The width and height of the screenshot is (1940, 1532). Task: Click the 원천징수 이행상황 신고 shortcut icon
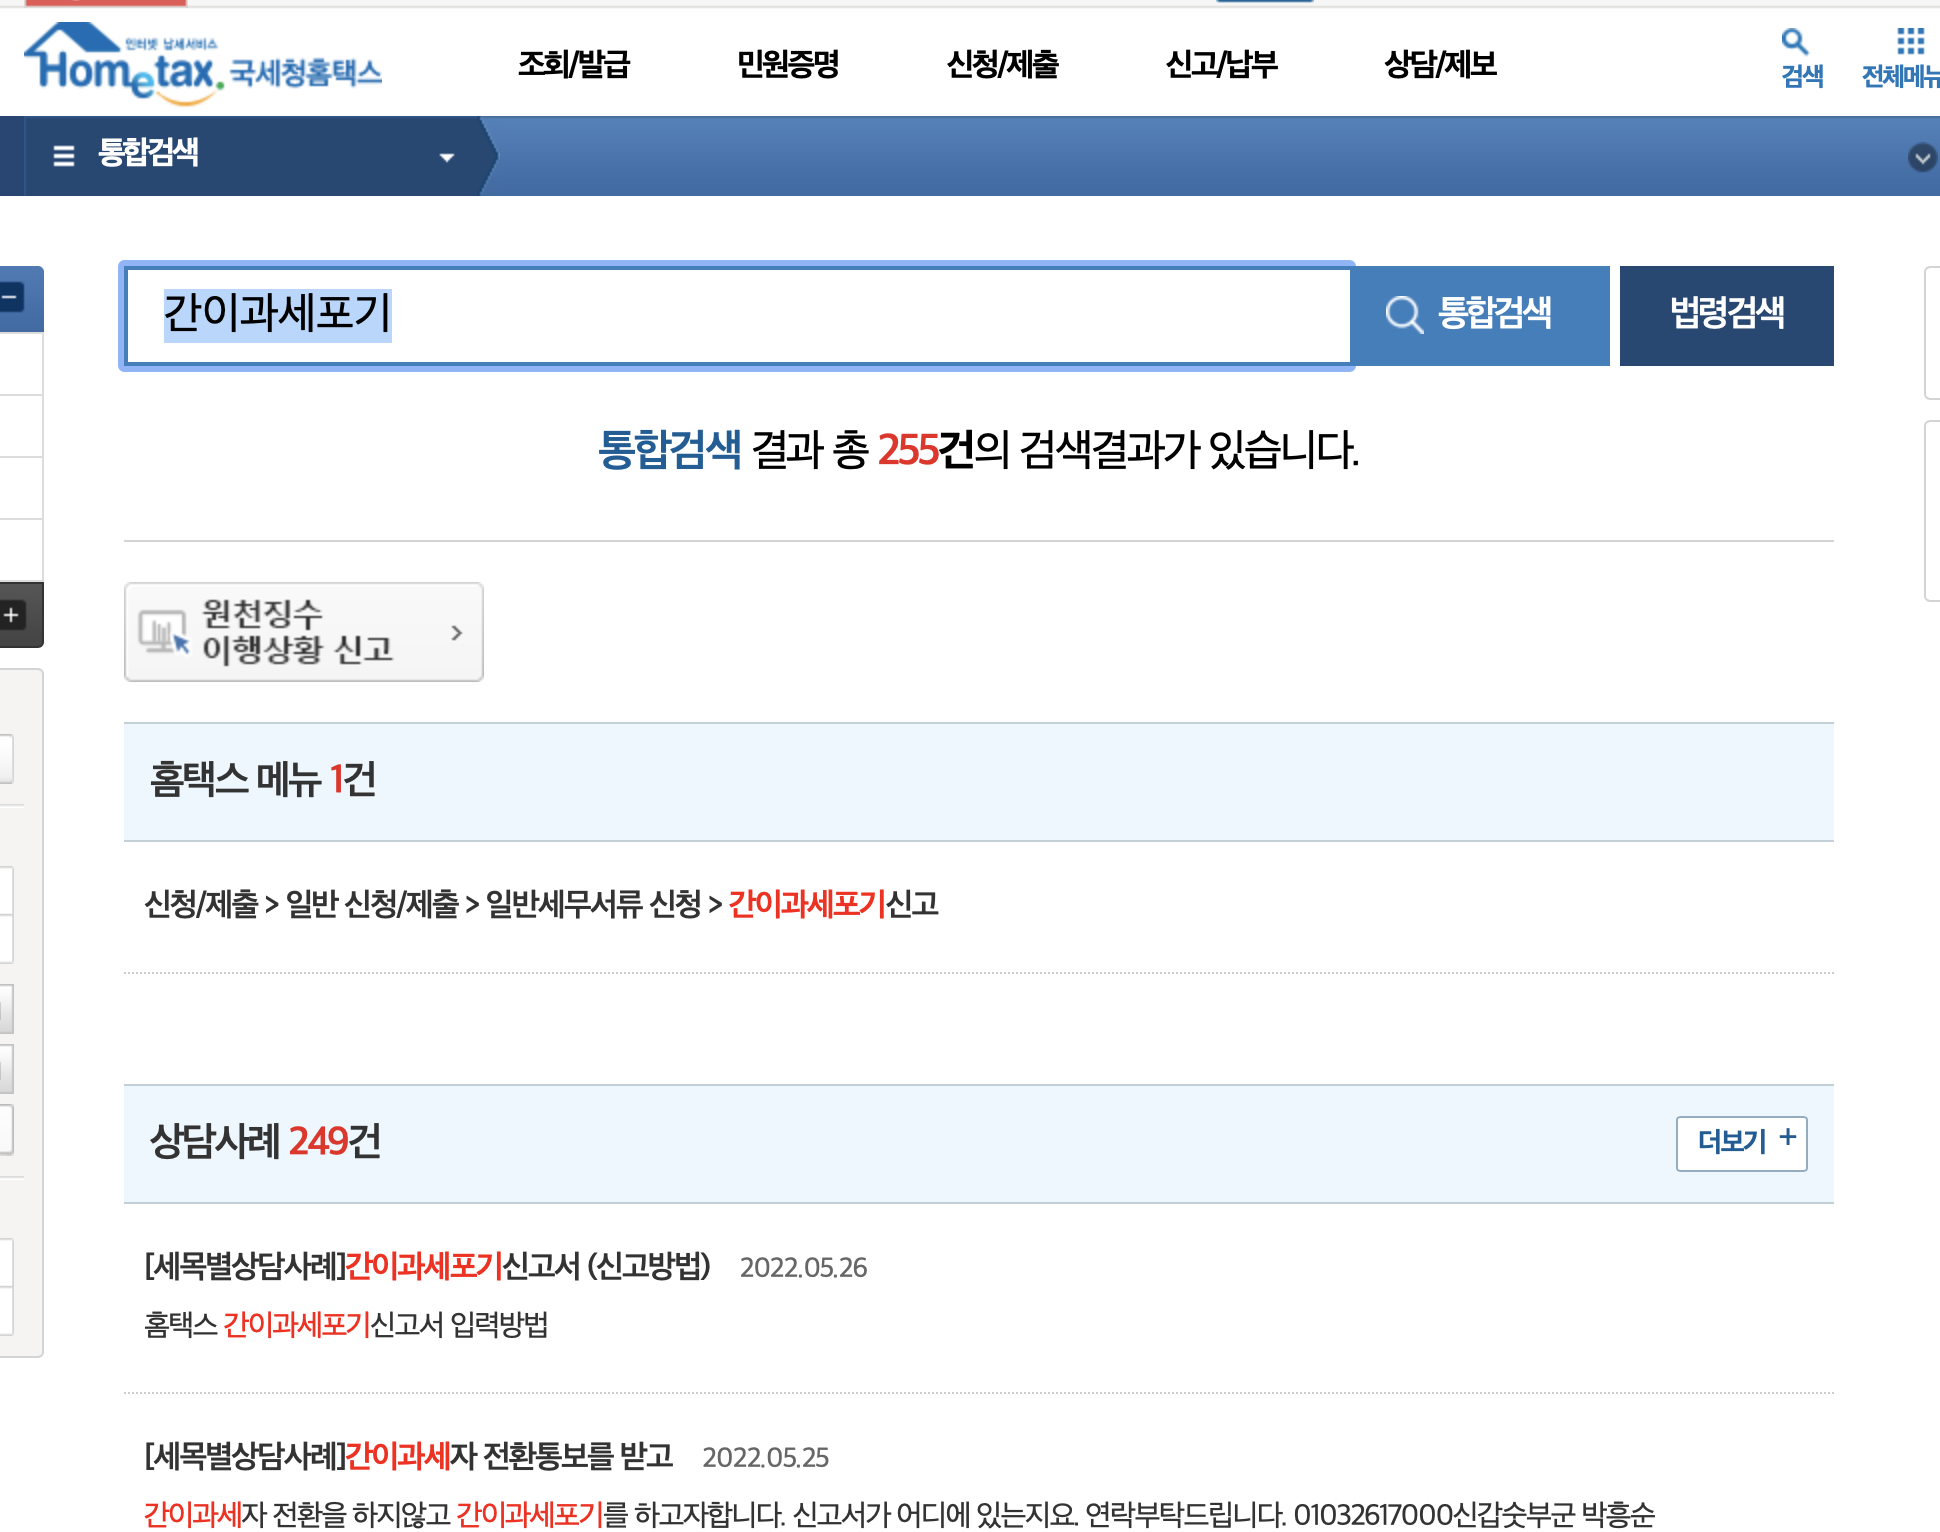coord(164,632)
